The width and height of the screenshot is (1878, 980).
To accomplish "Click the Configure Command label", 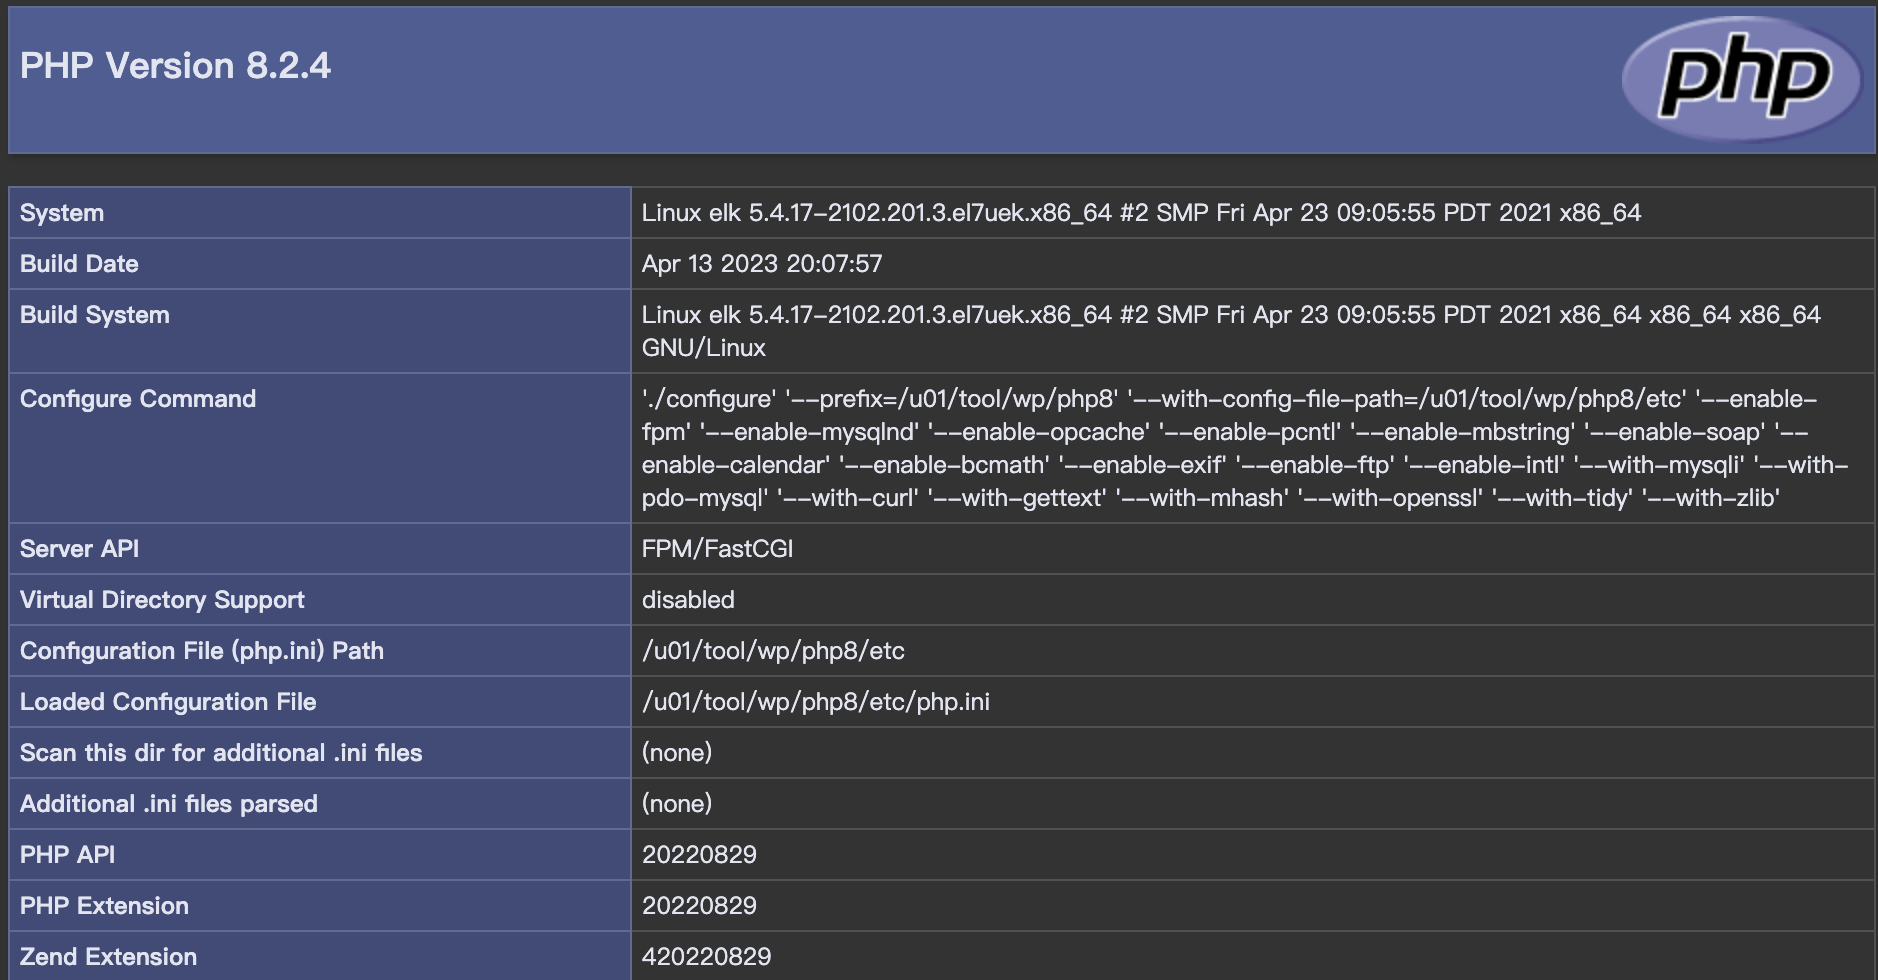I will coord(138,399).
